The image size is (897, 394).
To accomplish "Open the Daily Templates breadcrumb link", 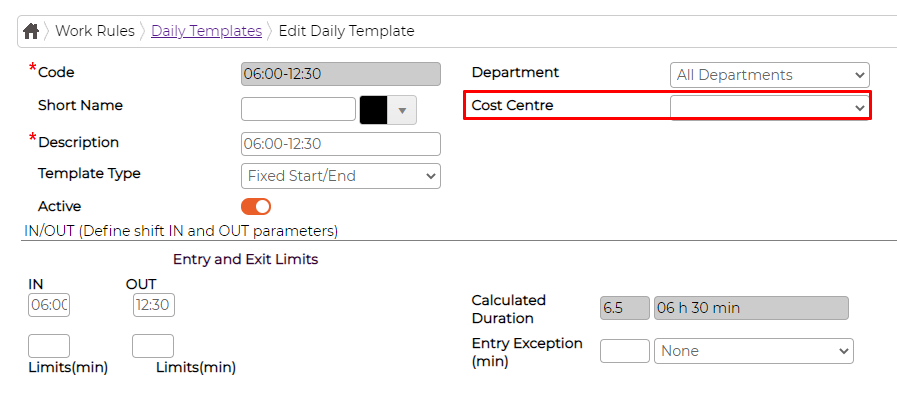I will coord(207,31).
